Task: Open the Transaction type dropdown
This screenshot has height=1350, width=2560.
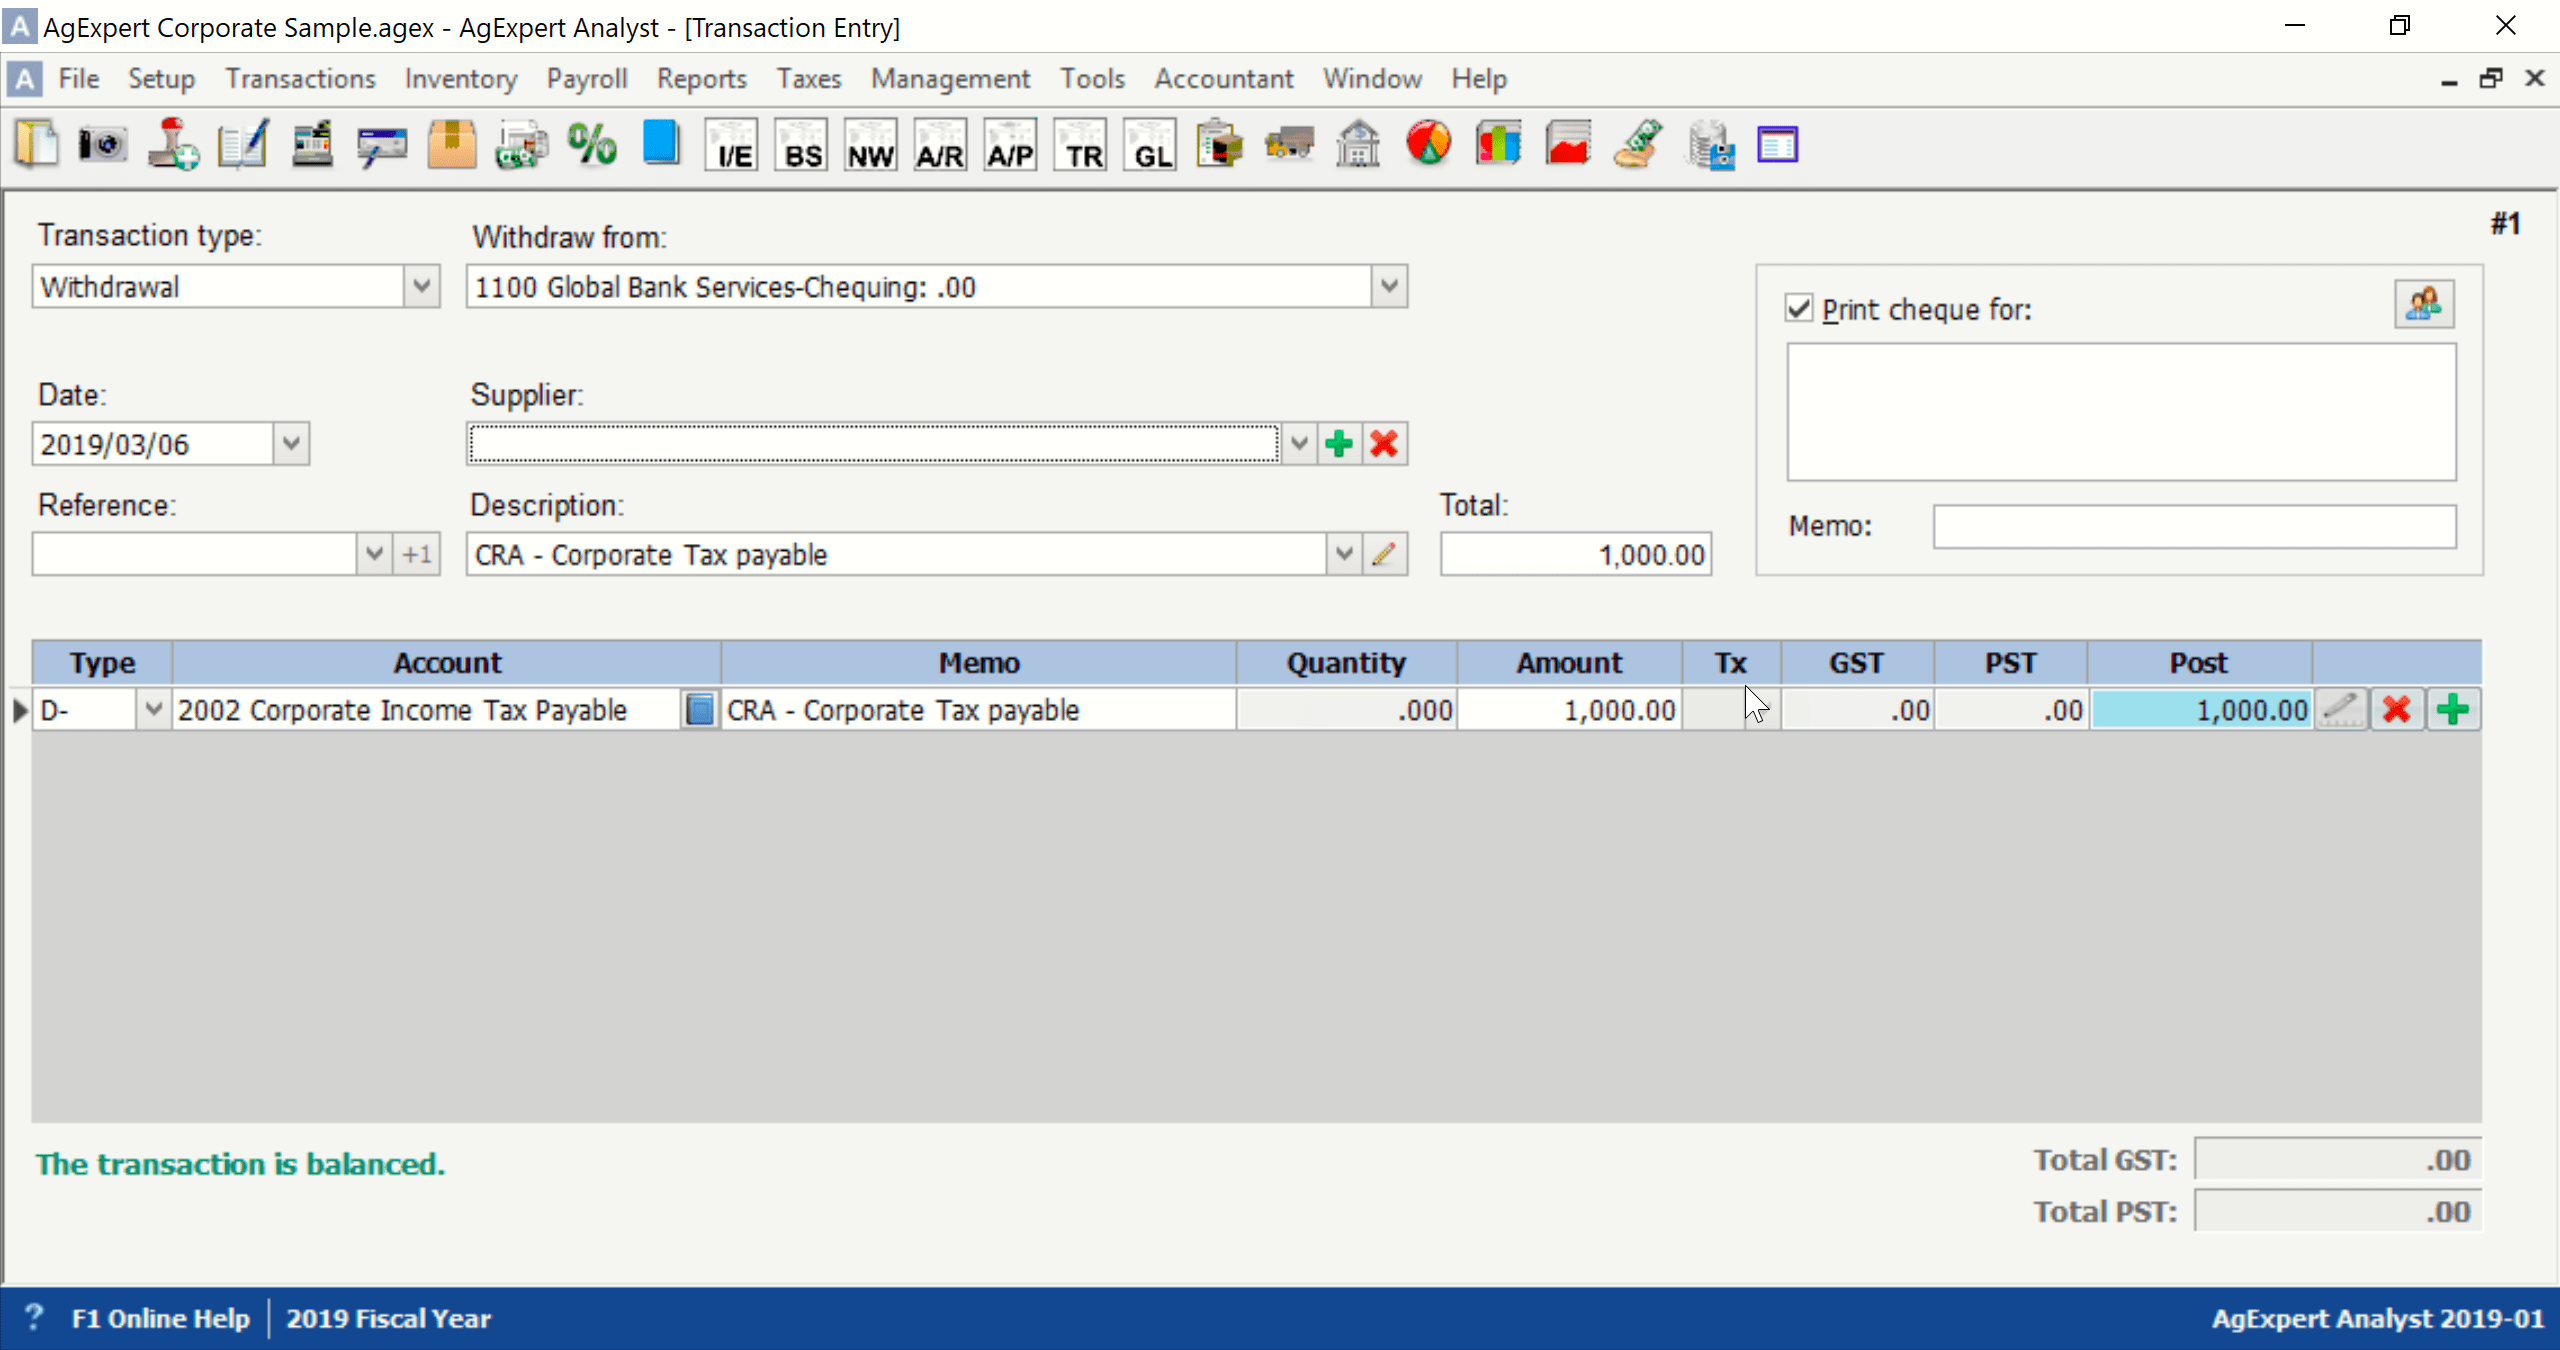Action: tap(420, 286)
